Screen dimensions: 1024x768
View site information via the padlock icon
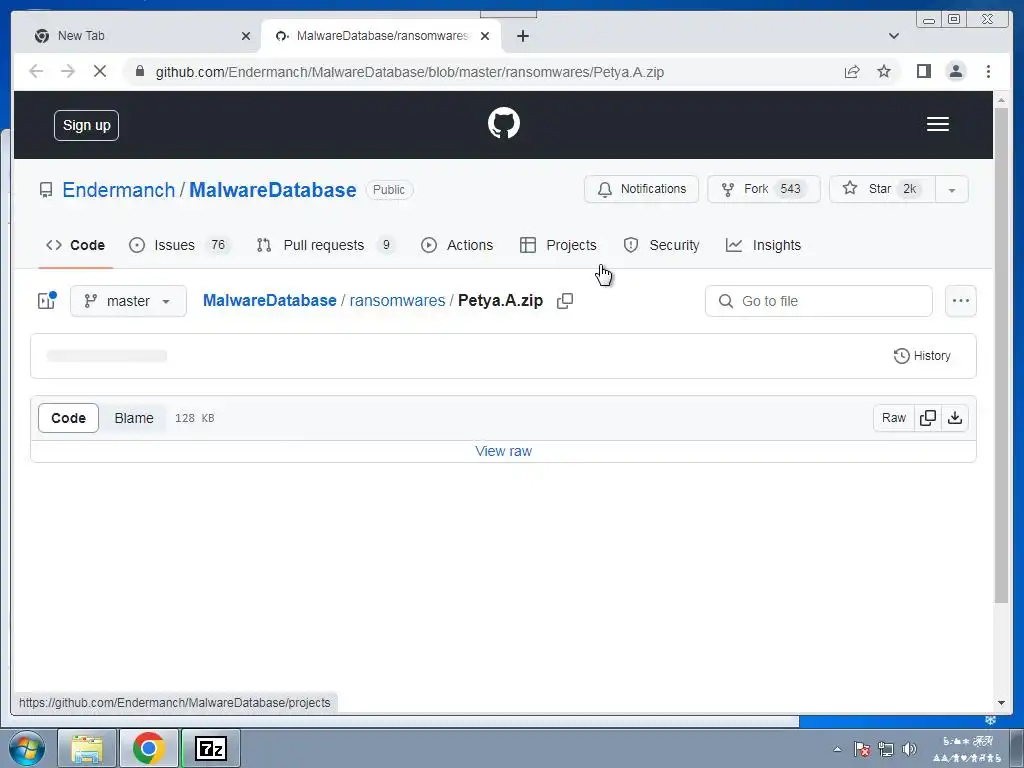pyautogui.click(x=140, y=71)
